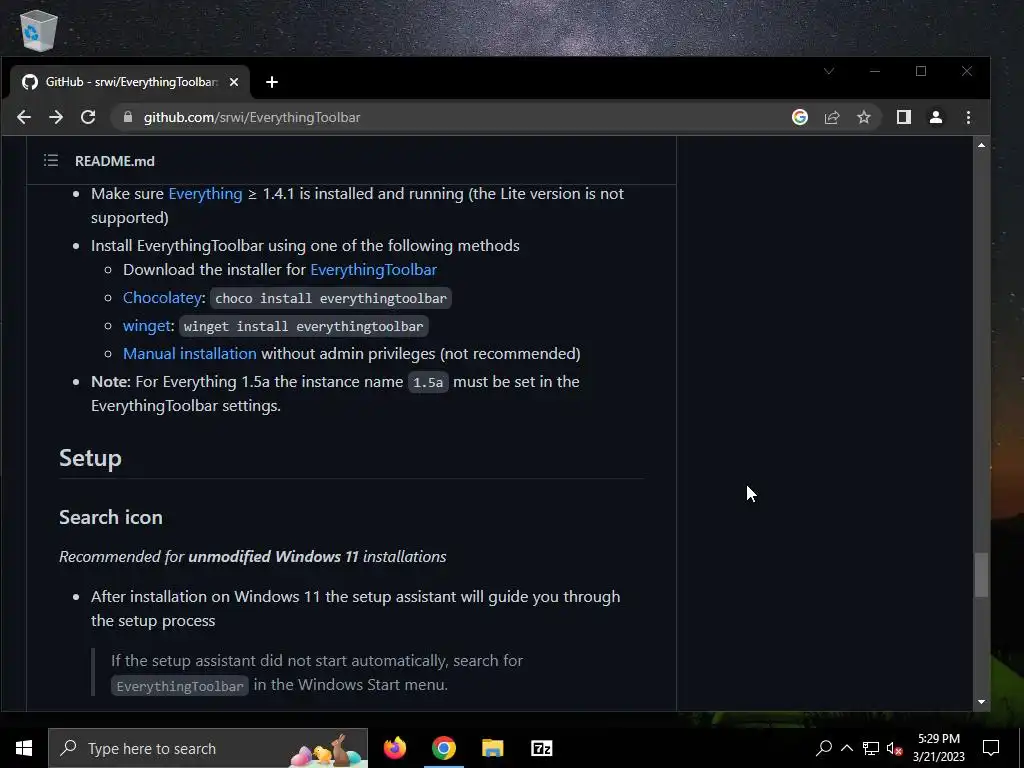Open Chrome profile menu
This screenshot has height=768, width=1024.
(x=936, y=117)
